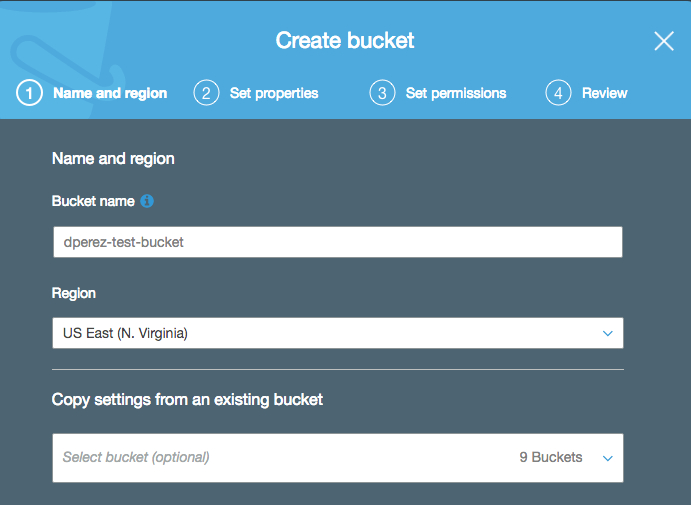Click the US East (N. Virginia) value
Viewport: 691px width, 505px height.
point(125,333)
